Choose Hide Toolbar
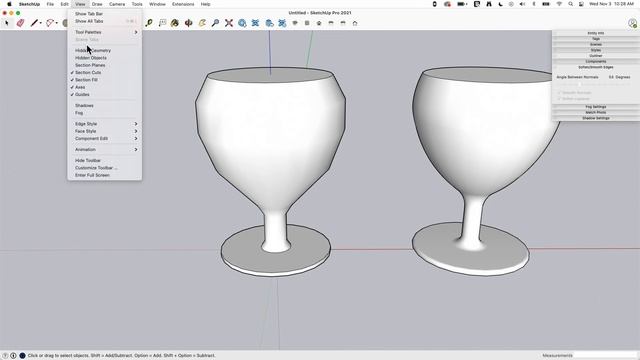Viewport: 640px width, 360px height. click(x=104, y=161)
